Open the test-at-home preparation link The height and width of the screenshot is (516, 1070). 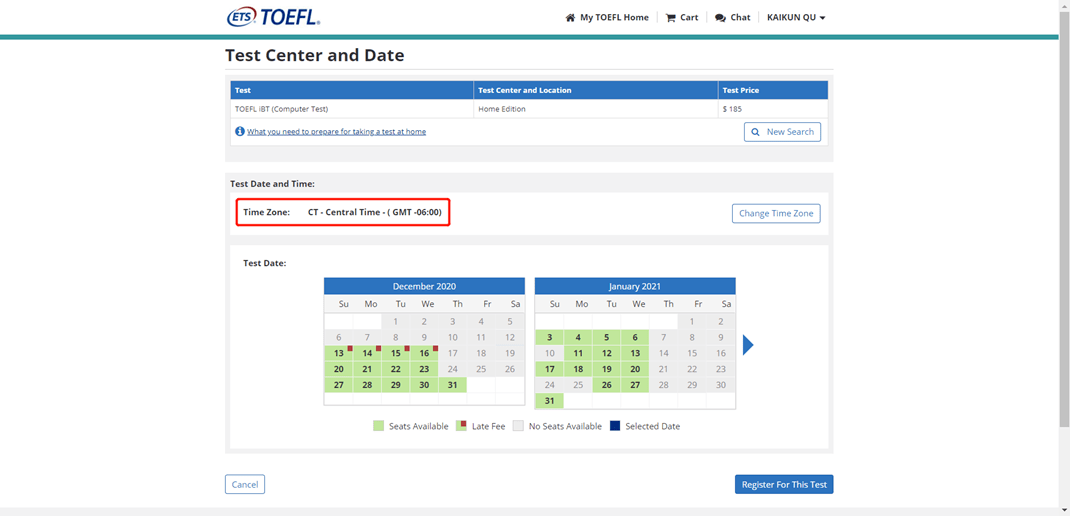click(x=336, y=132)
